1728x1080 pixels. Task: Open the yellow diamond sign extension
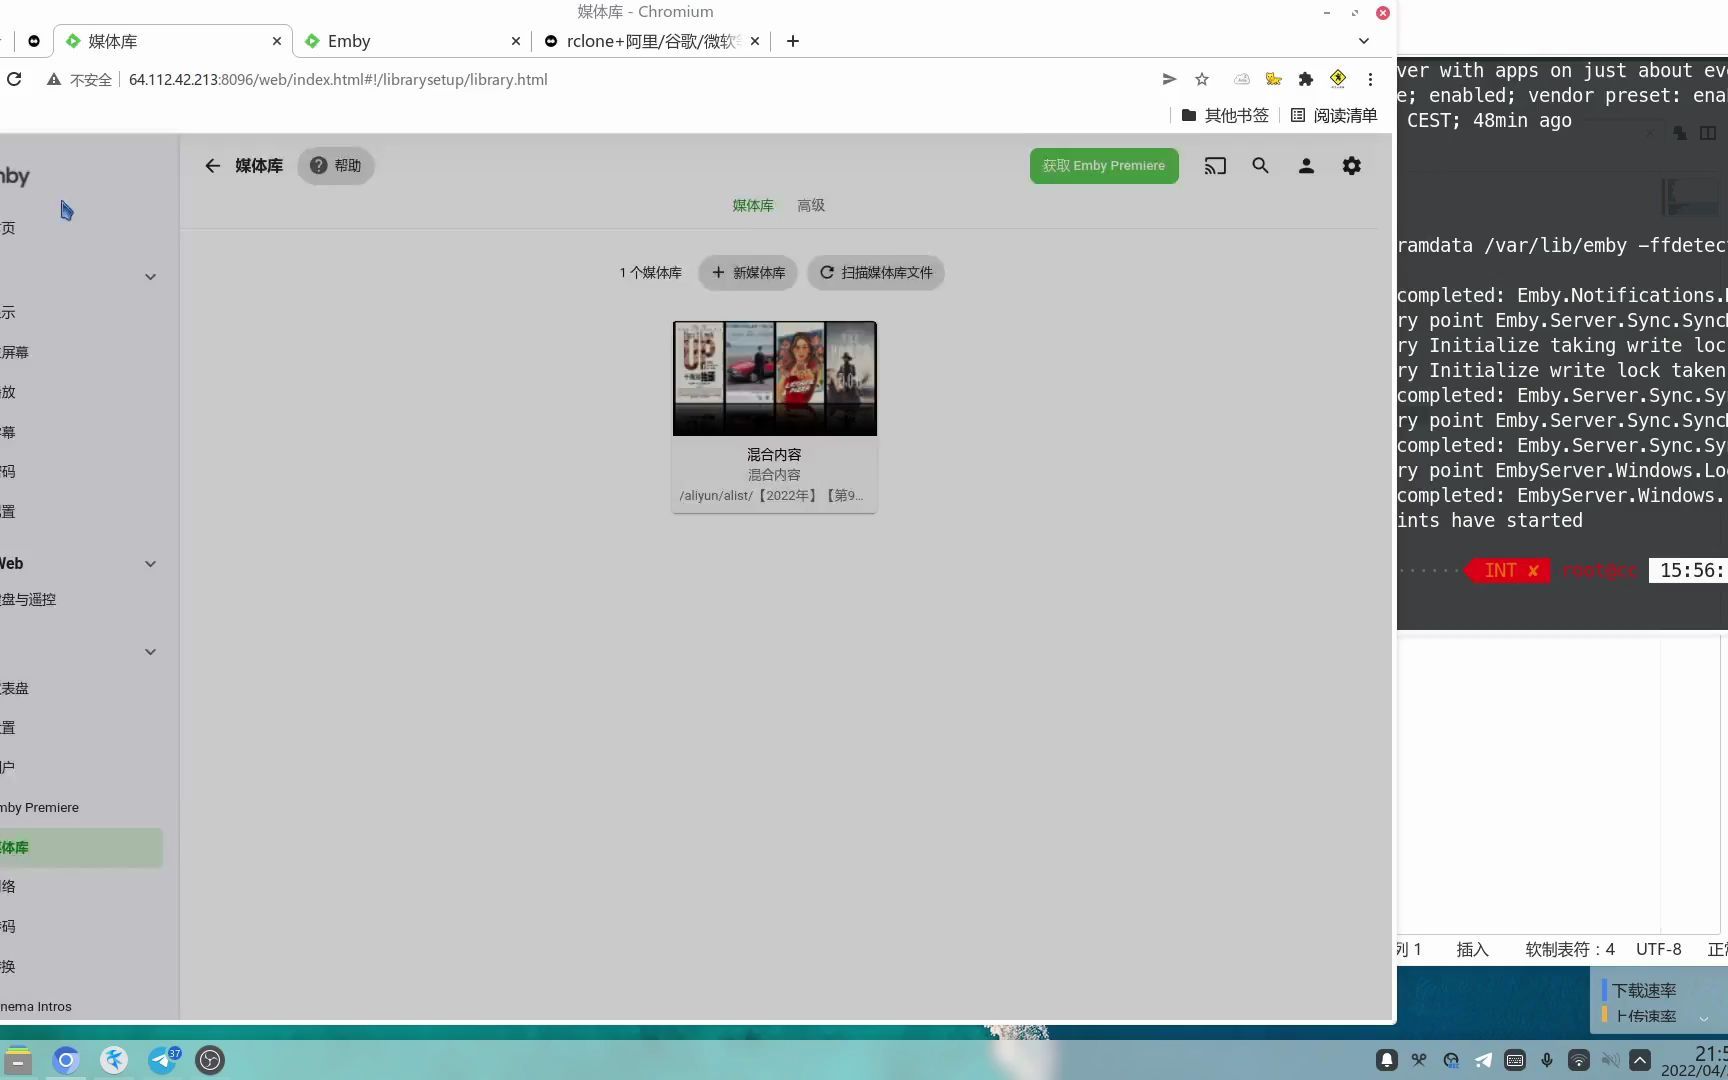pyautogui.click(x=1338, y=79)
